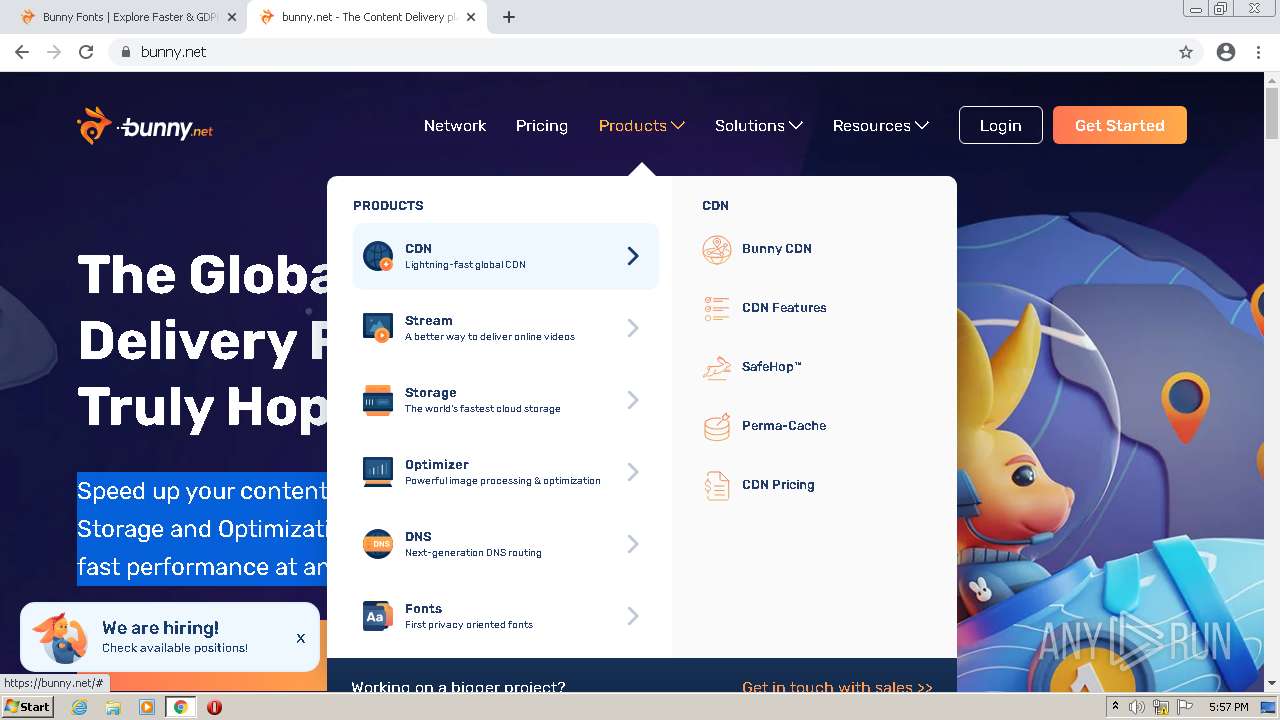Select the bunny.net browser tab

(x=367, y=17)
